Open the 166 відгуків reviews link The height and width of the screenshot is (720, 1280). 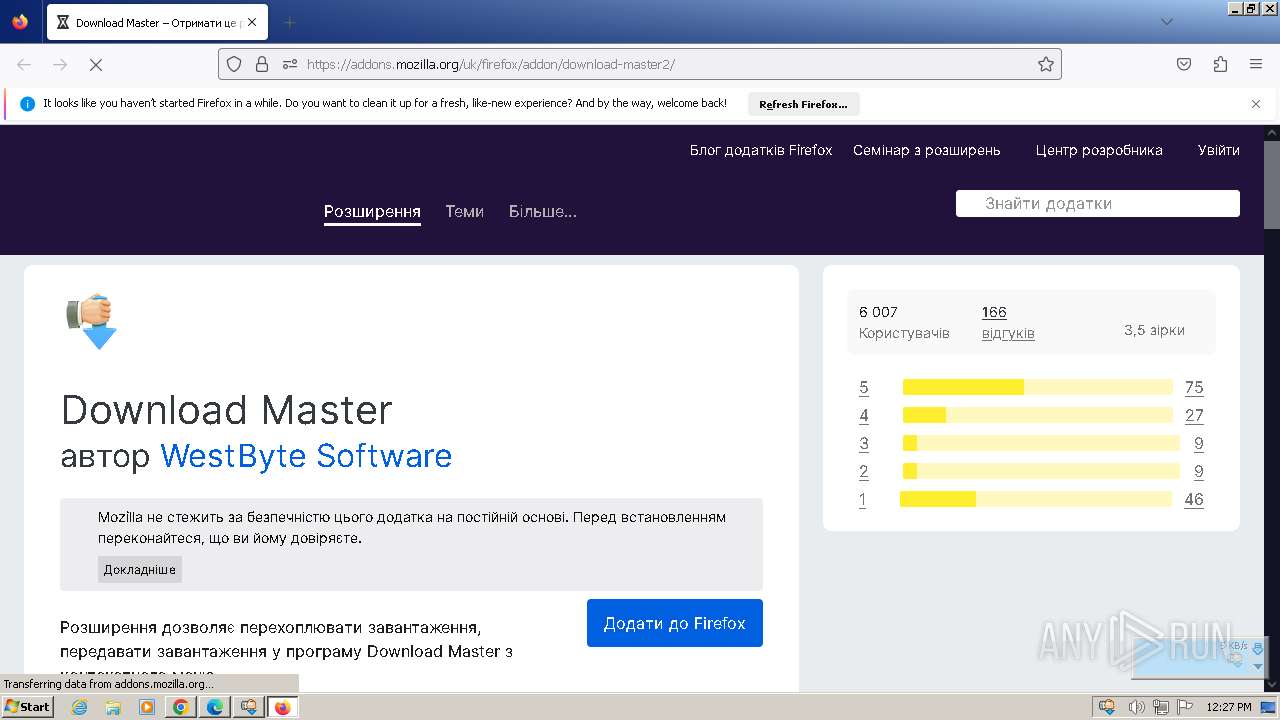[x=1008, y=322]
